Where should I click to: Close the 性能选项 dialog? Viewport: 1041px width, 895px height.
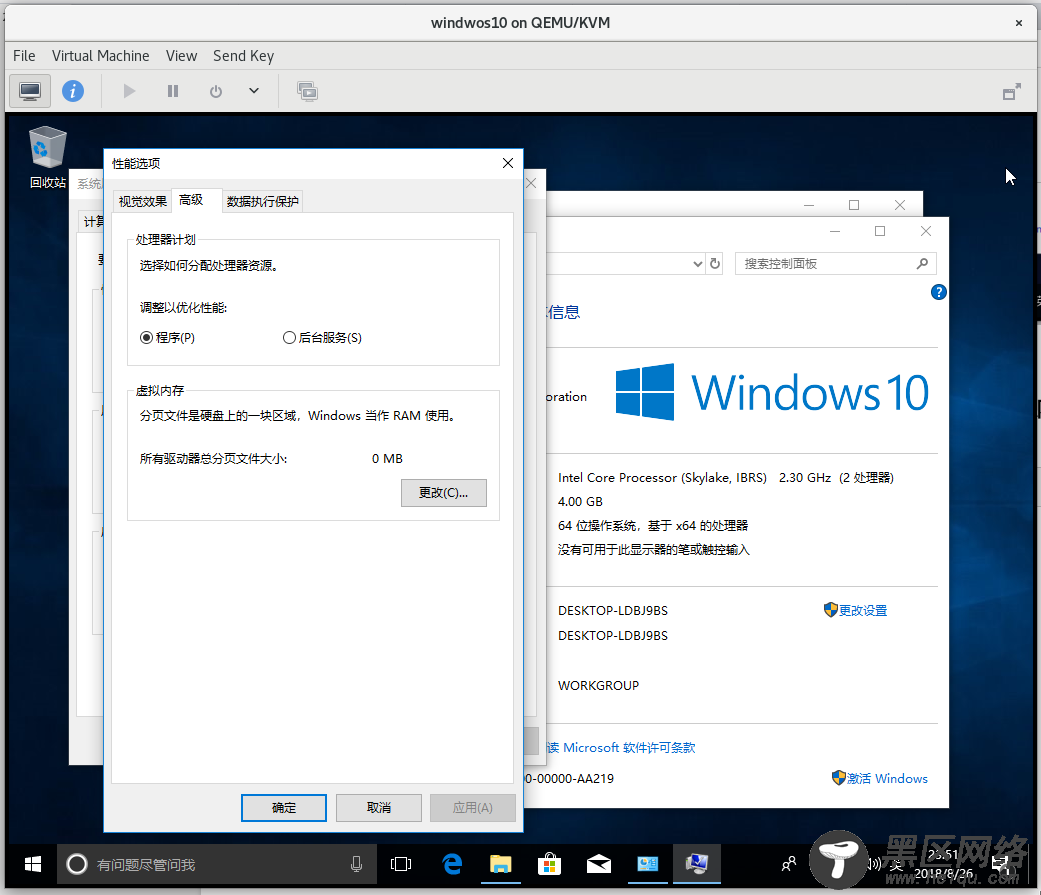pyautogui.click(x=508, y=163)
